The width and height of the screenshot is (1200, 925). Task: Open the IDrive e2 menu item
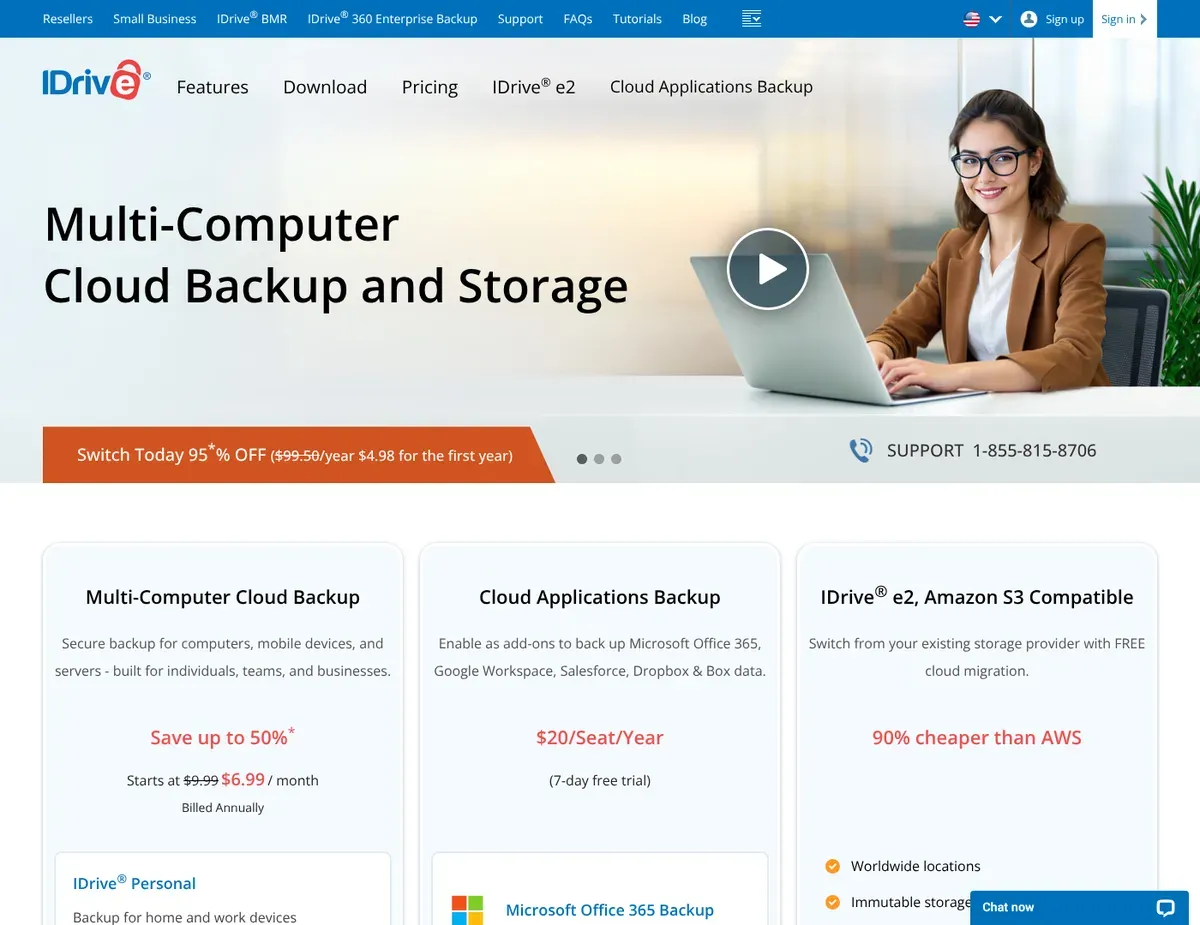click(534, 86)
